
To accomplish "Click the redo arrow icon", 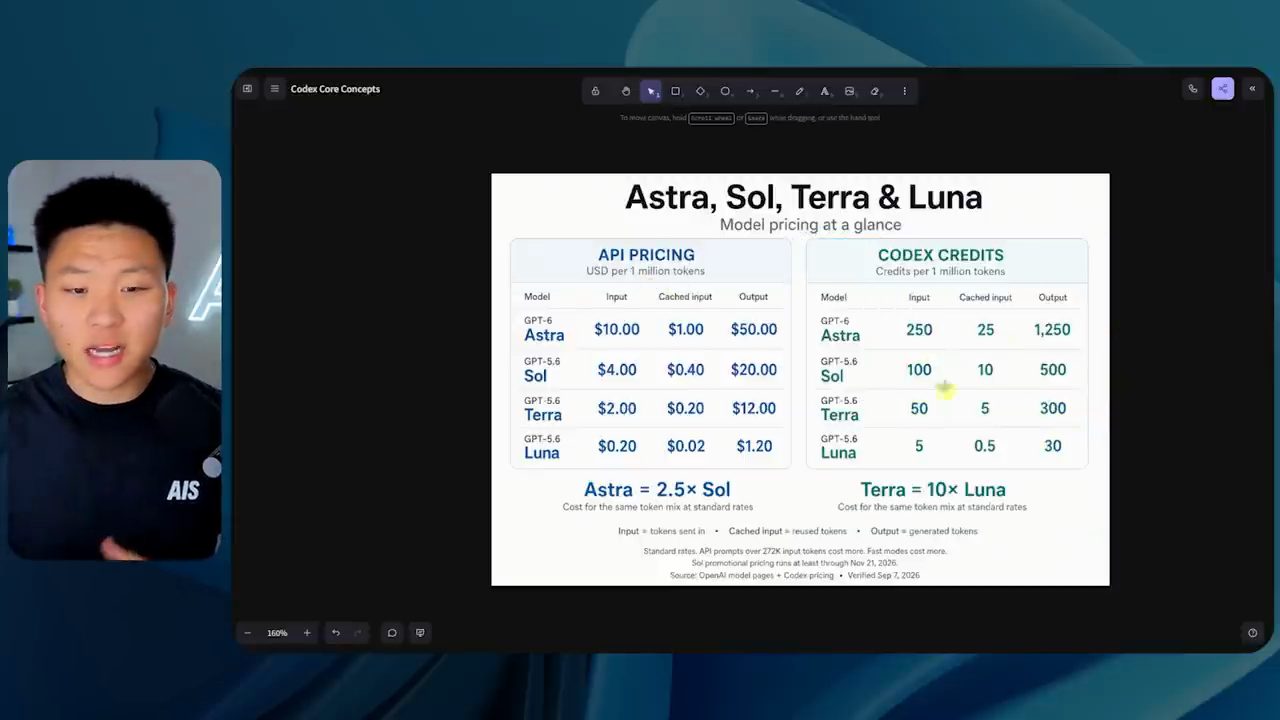I will click(358, 633).
